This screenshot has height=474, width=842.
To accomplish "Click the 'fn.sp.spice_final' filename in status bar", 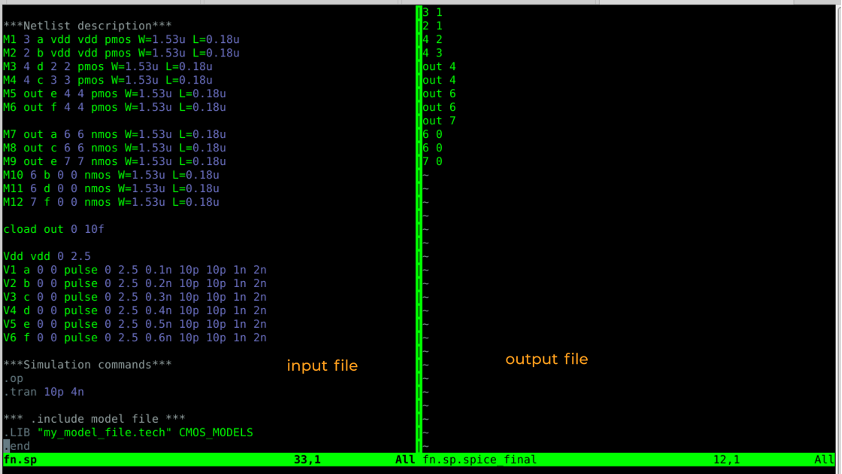I will tap(480, 460).
